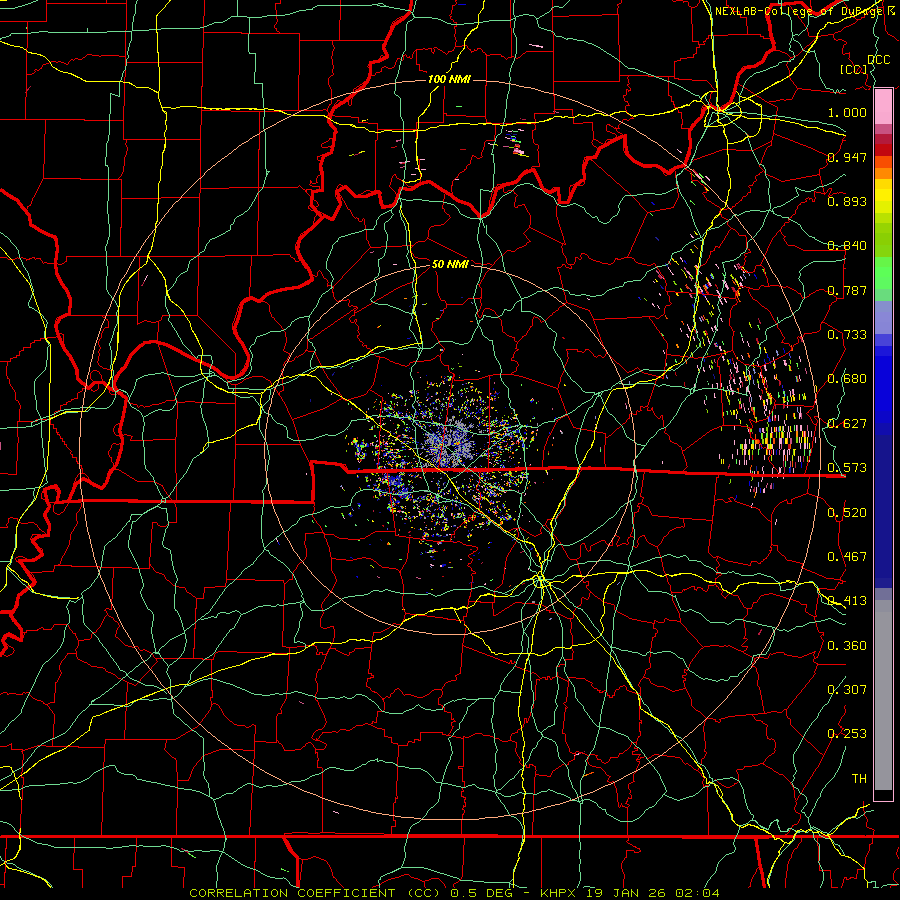
Task: Click the 50 NMI range ring label
Action: pyautogui.click(x=450, y=264)
